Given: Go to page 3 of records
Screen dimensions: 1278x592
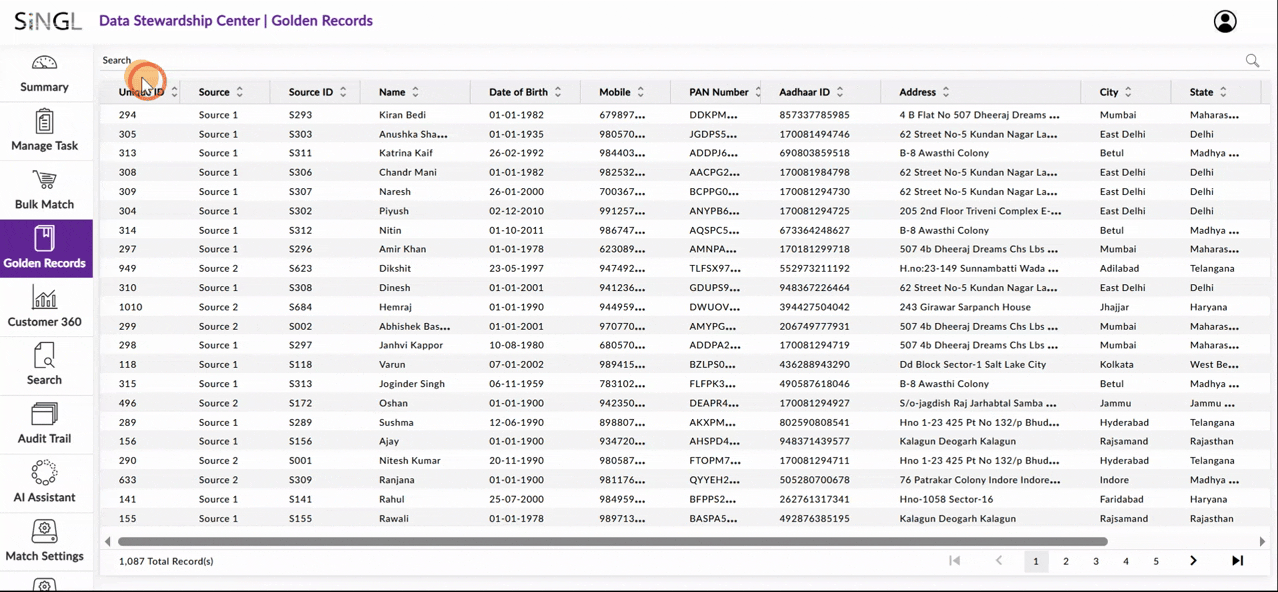Looking at the screenshot, I should [1095, 561].
